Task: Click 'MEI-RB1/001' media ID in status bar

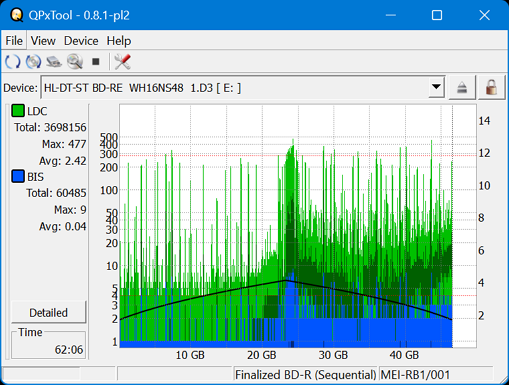Action: click(x=415, y=375)
